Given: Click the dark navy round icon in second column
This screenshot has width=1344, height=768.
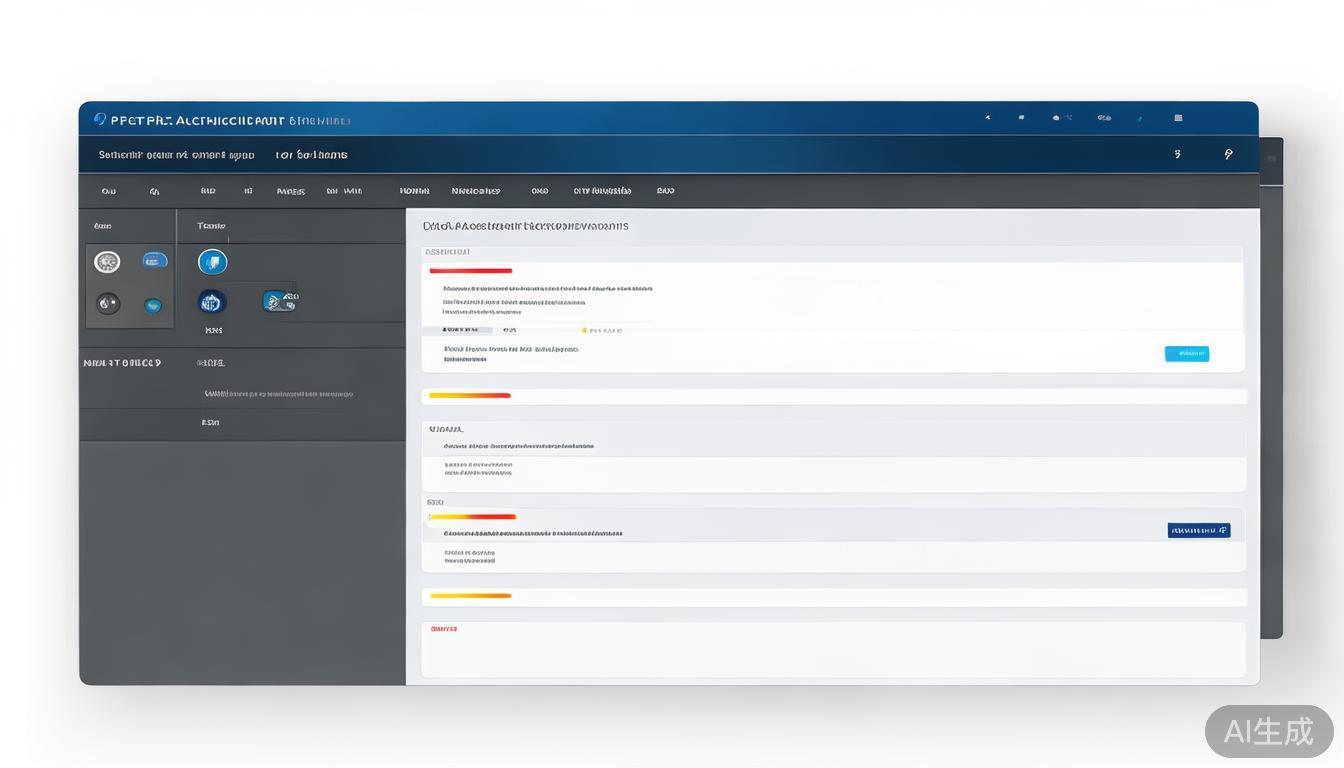Looking at the screenshot, I should (x=212, y=302).
